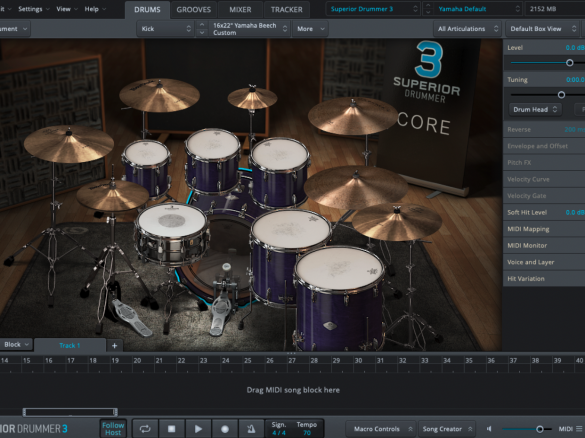Image resolution: width=585 pixels, height=438 pixels.
Task: Expand Envelope and Offset section
Action: pyautogui.click(x=544, y=146)
